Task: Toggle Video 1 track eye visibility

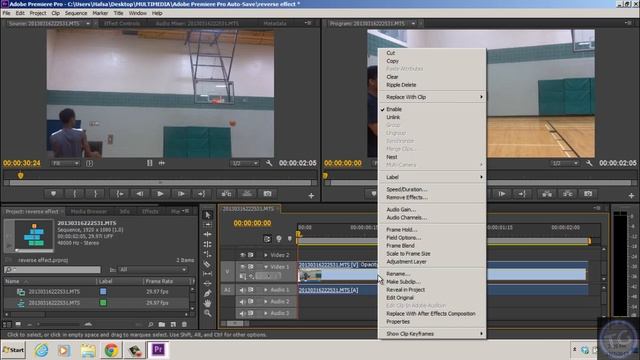Action: pyautogui.click(x=242, y=267)
